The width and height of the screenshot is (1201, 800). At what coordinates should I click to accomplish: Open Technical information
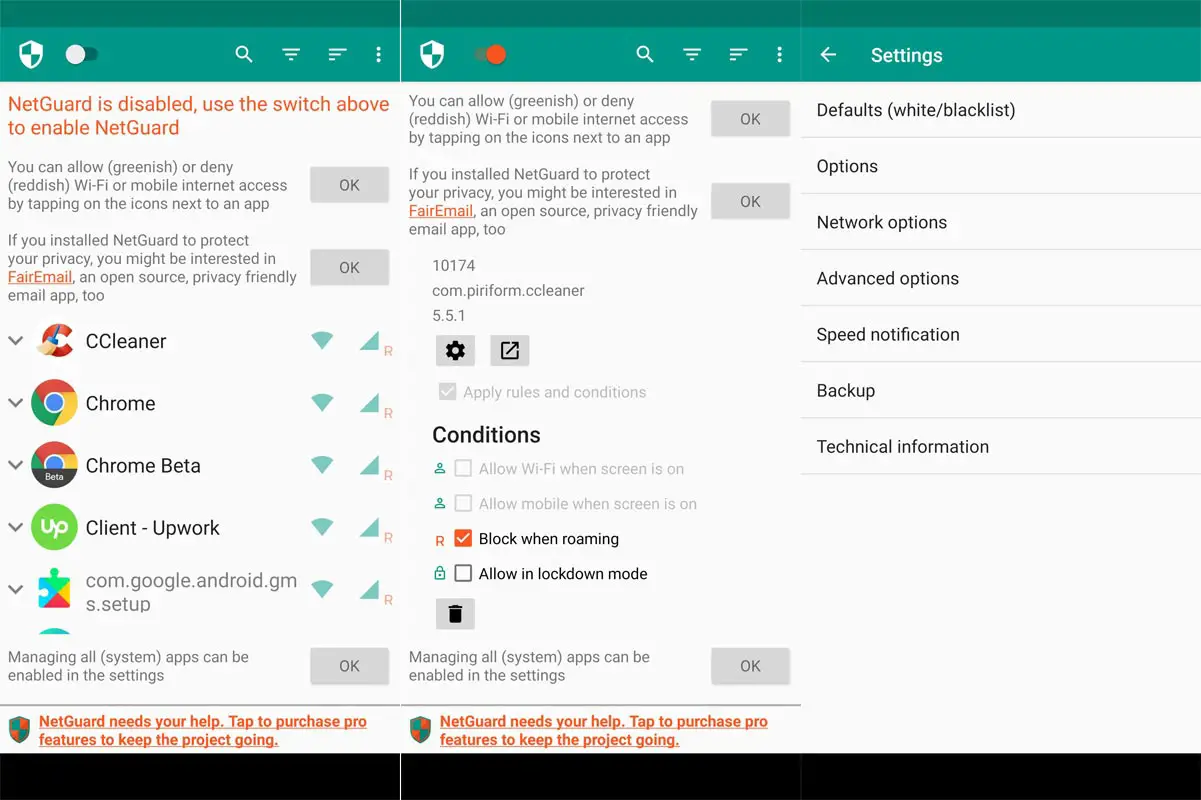click(x=1001, y=446)
